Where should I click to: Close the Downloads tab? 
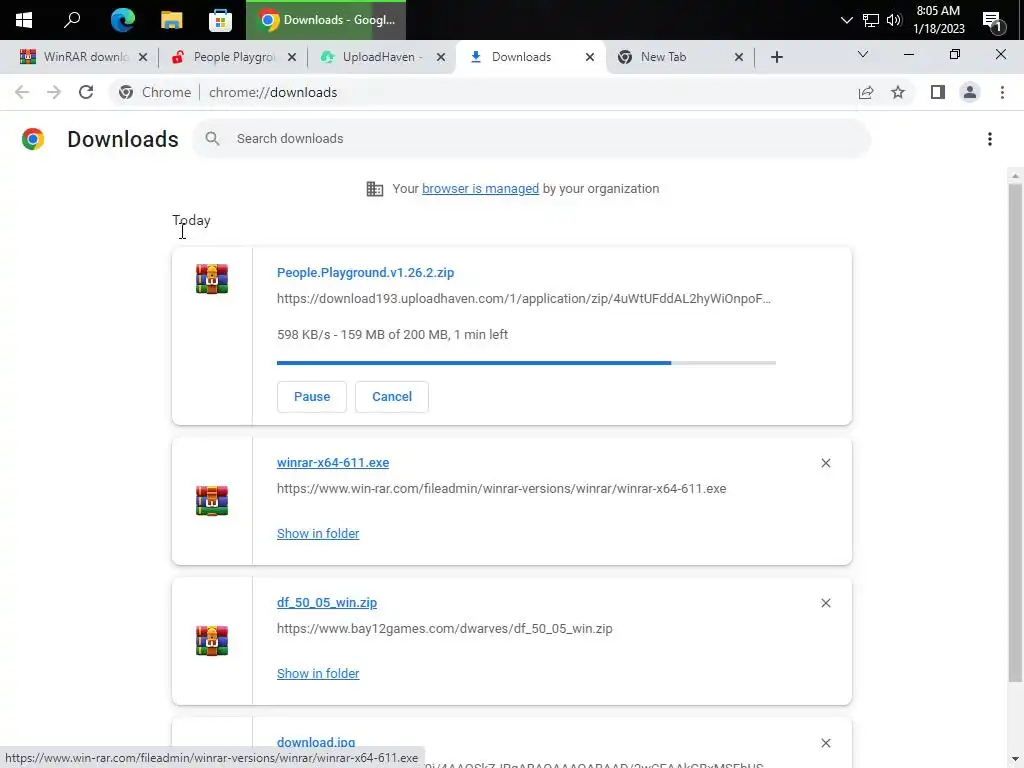[x=590, y=57]
